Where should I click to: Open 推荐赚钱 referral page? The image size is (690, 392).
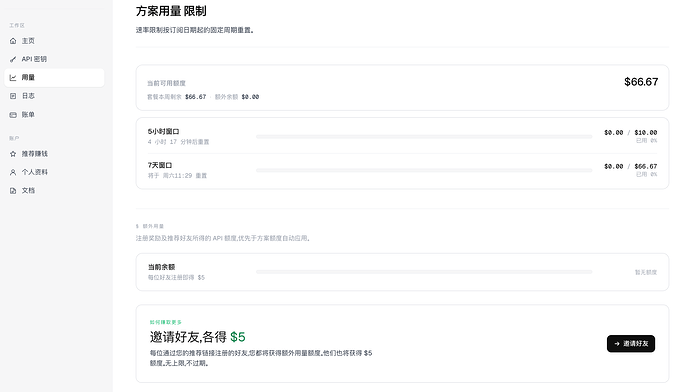[54, 154]
